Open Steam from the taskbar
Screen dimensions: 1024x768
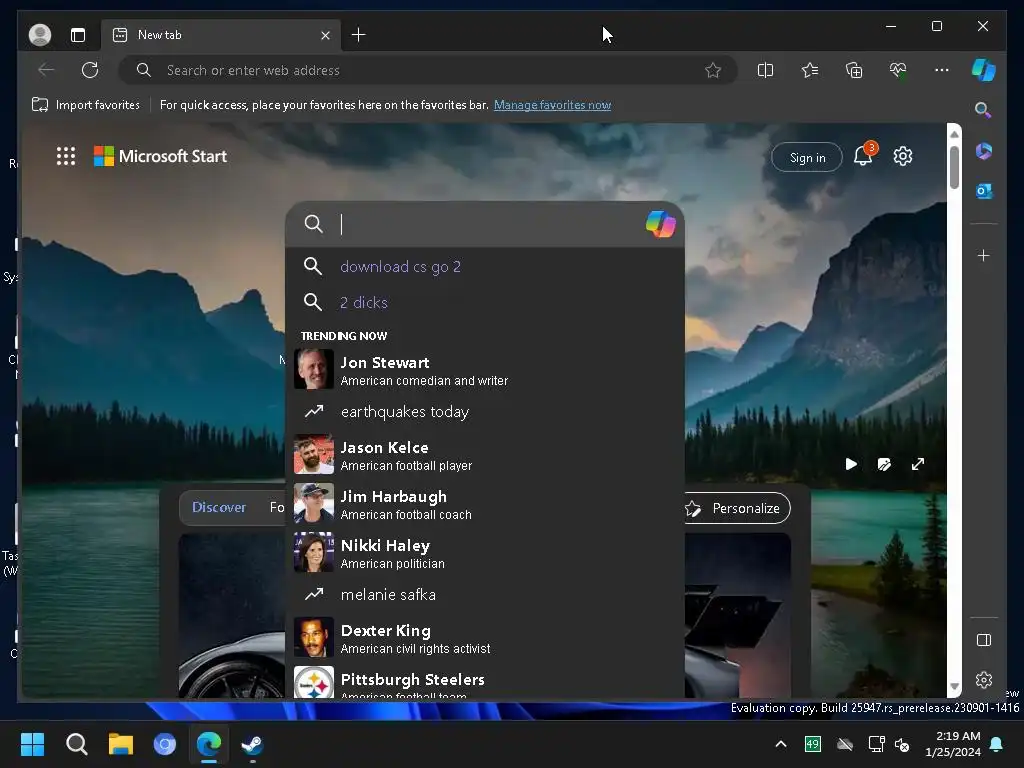(x=252, y=744)
